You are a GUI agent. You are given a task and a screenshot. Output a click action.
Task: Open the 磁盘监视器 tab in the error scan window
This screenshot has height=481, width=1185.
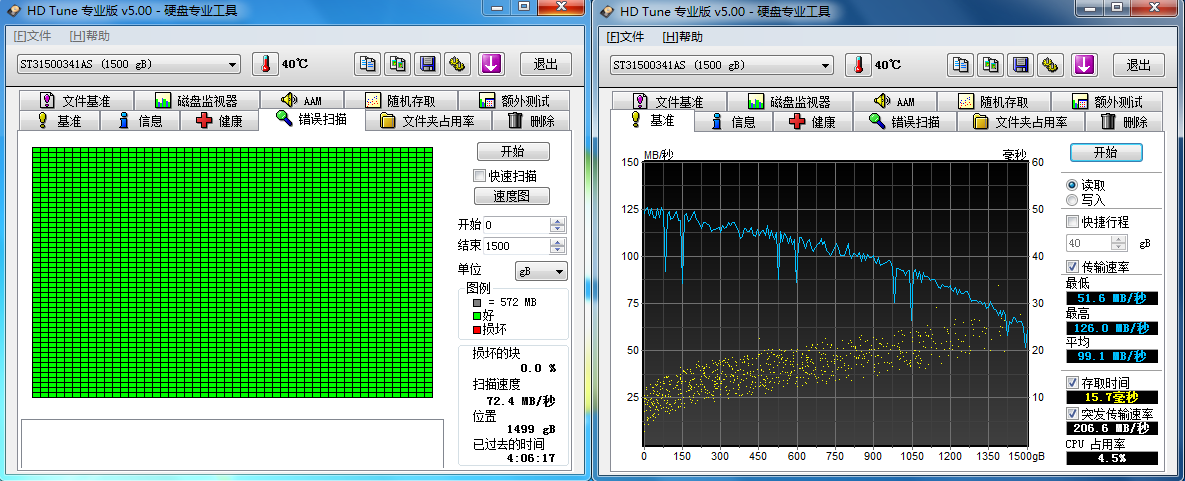tap(196, 101)
